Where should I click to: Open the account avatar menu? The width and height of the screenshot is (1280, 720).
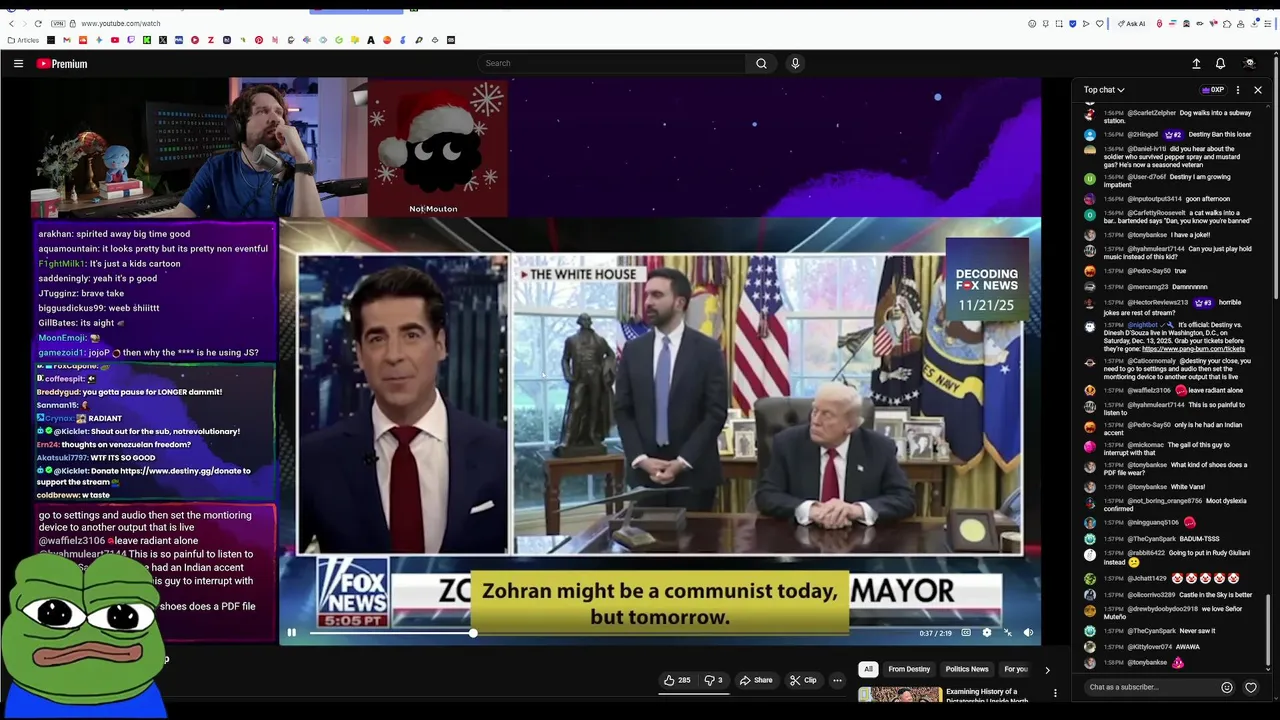pos(1249,63)
